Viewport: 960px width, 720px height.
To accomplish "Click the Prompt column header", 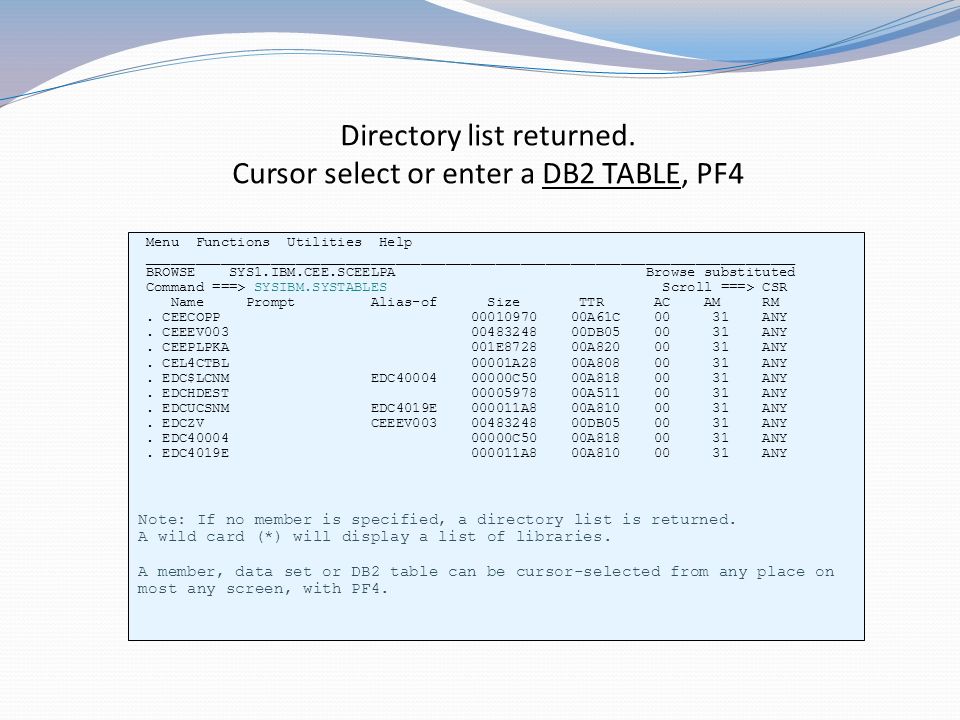I will tap(270, 302).
